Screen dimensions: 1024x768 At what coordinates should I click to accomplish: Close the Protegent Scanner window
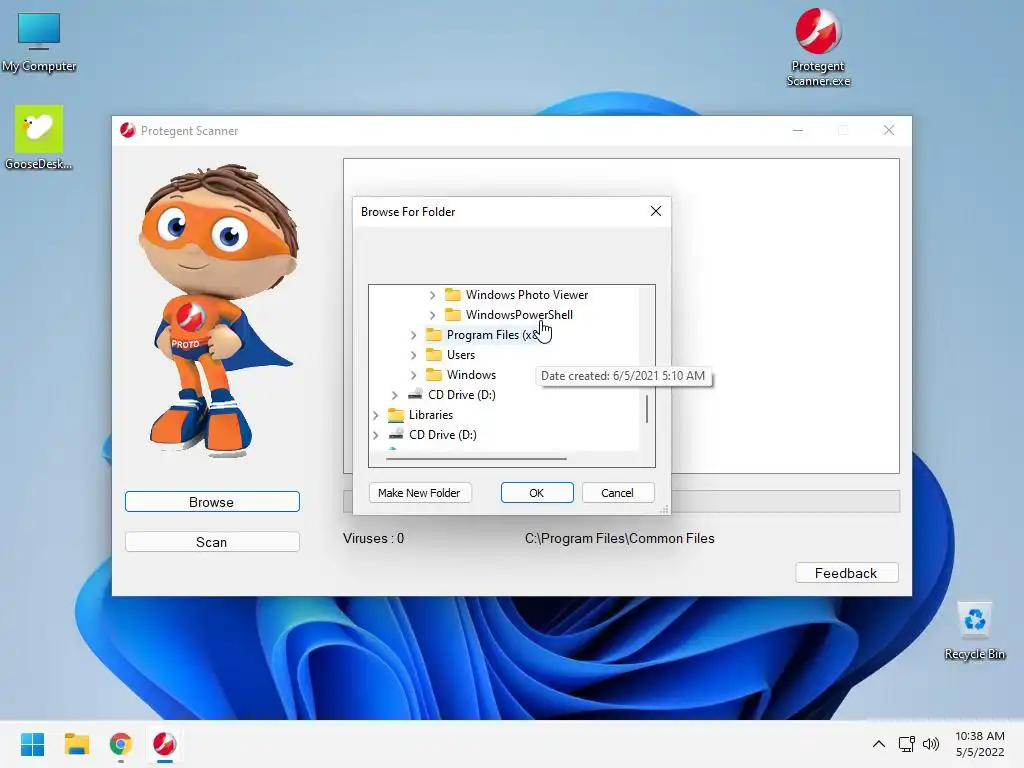click(889, 131)
